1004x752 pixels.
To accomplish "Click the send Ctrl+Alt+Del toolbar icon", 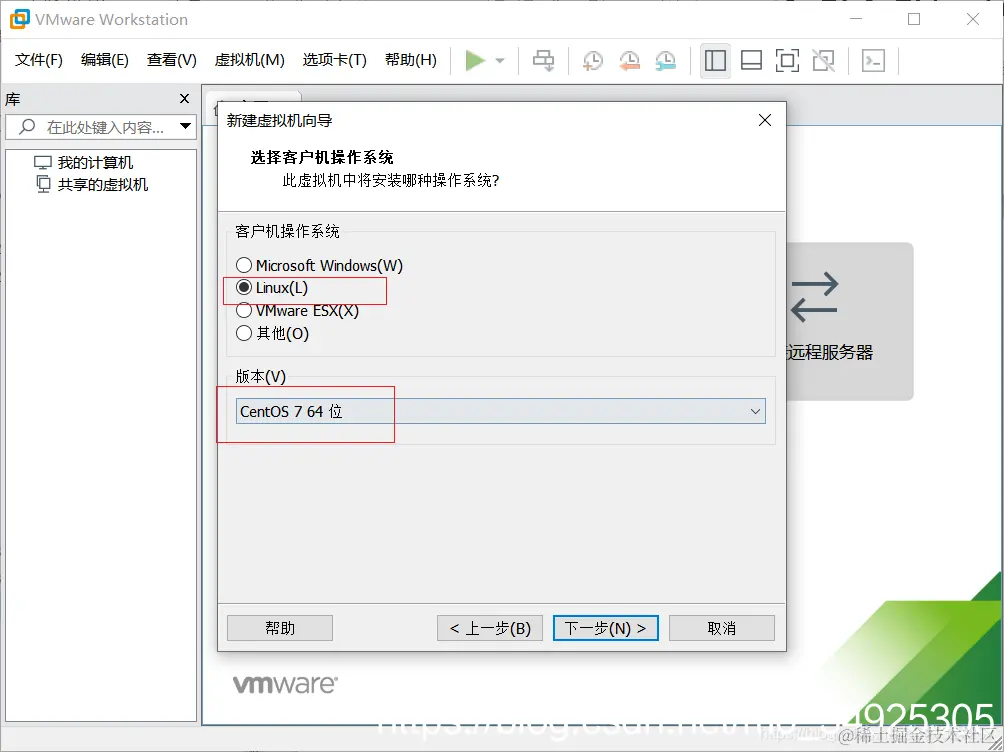I will tap(544, 61).
